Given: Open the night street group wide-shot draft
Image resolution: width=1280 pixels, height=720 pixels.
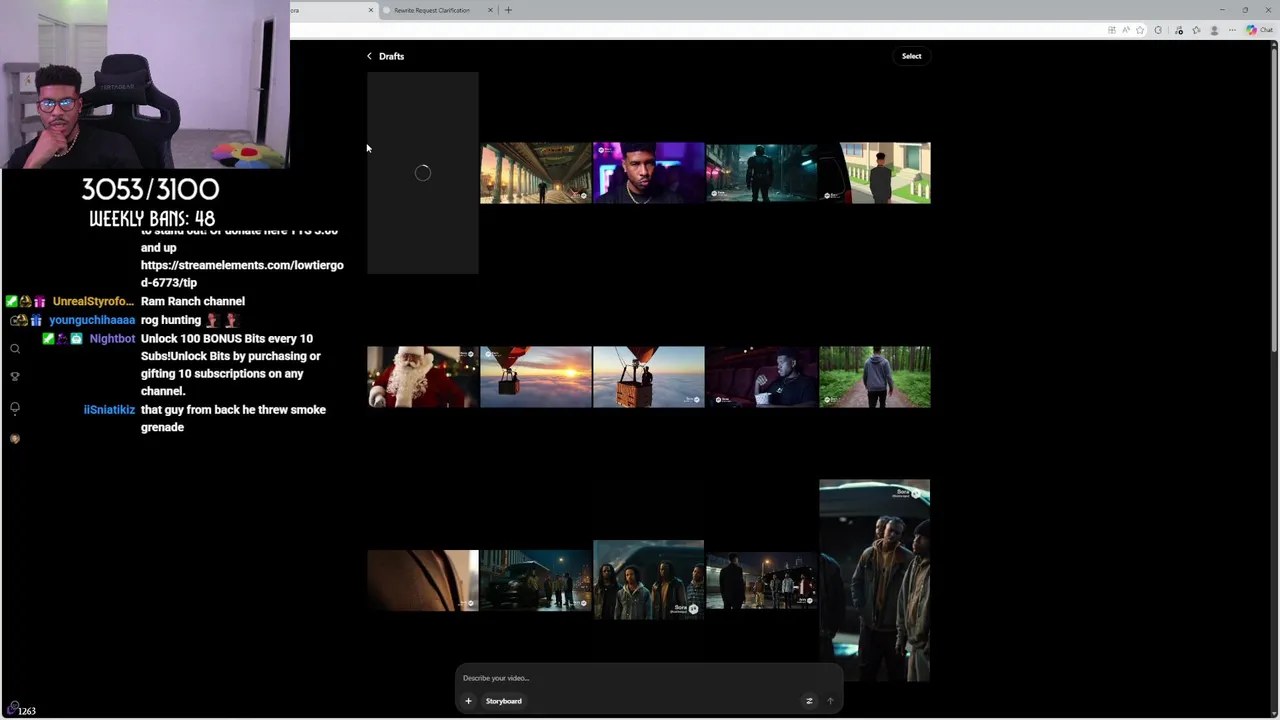Looking at the screenshot, I should tap(761, 580).
